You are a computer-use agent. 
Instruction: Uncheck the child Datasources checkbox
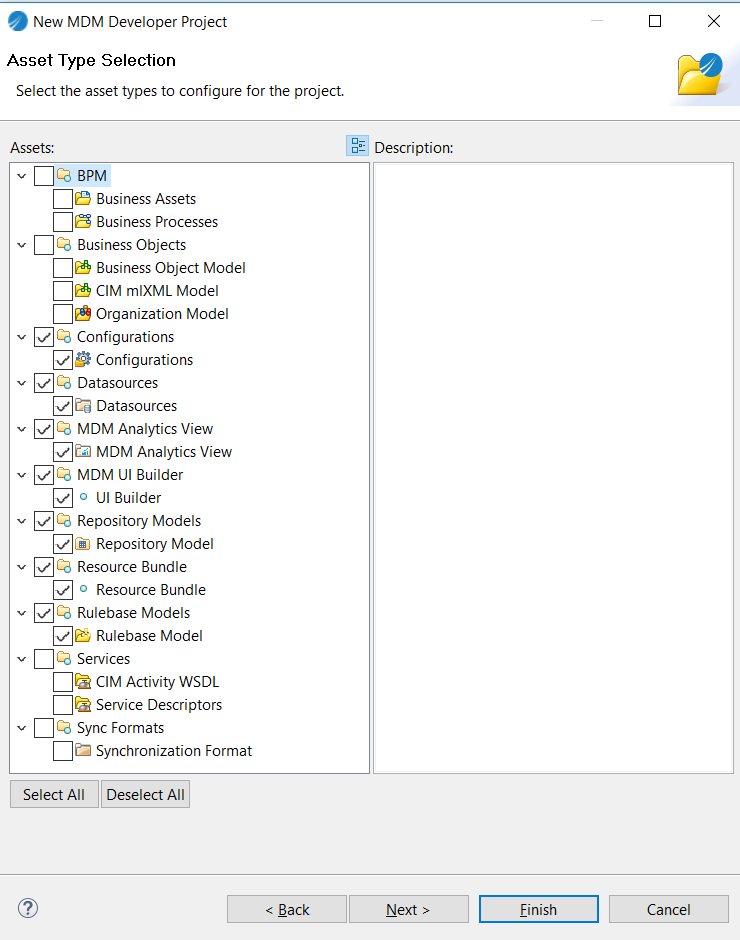click(x=63, y=406)
